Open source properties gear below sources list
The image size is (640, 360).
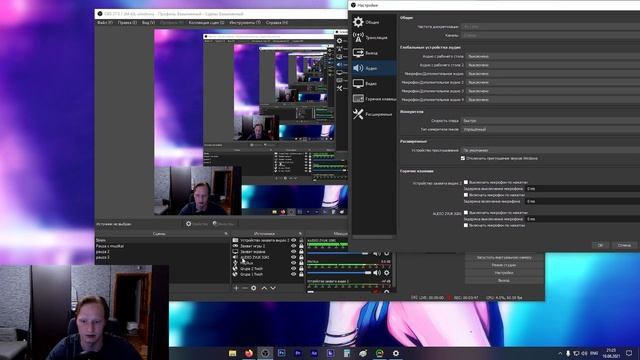point(254,288)
